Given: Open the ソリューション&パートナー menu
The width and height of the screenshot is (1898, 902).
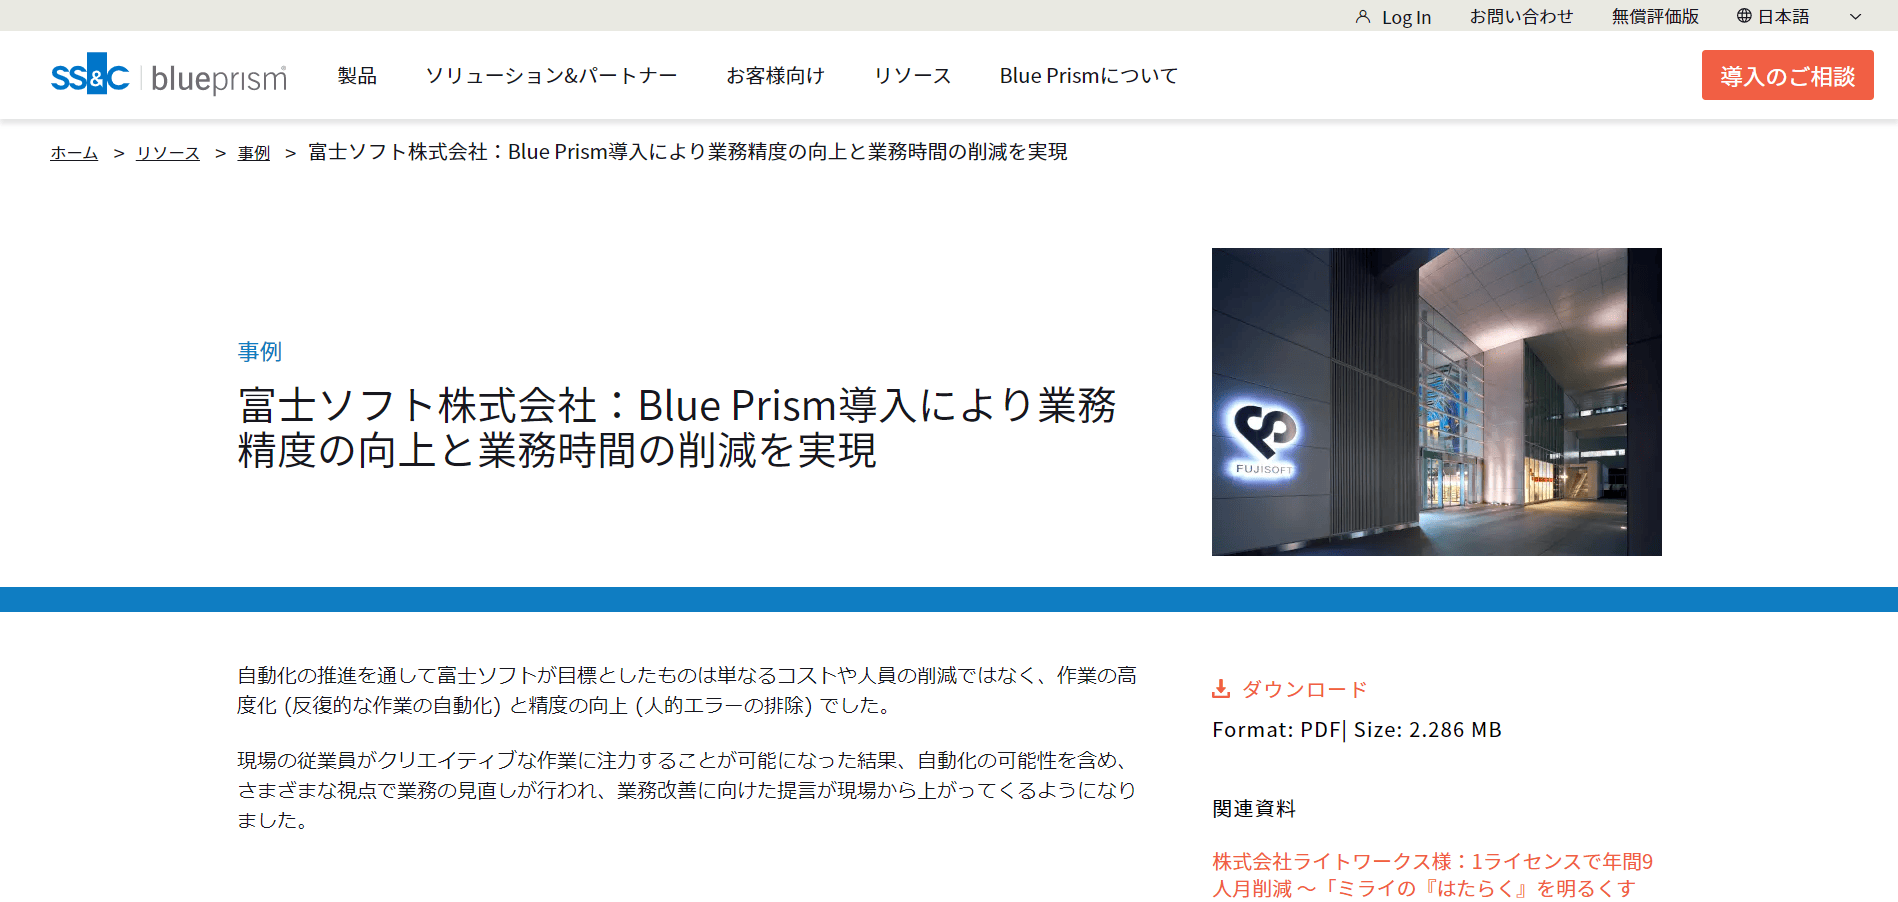Looking at the screenshot, I should click(551, 76).
